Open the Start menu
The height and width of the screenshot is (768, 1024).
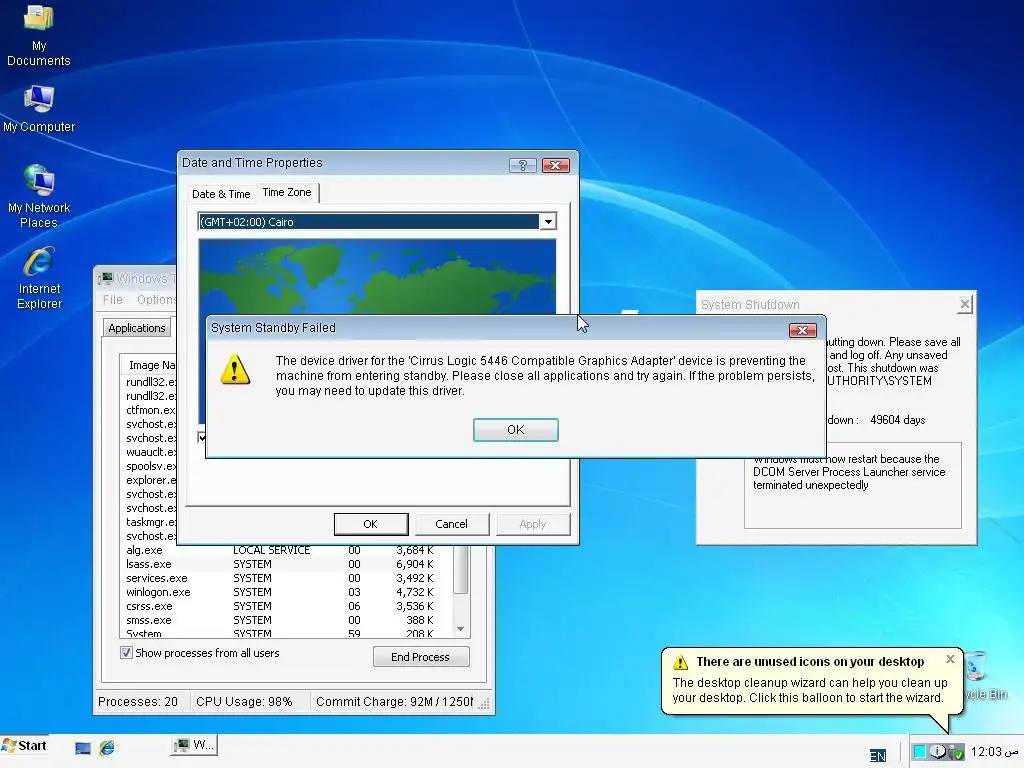(x=25, y=746)
